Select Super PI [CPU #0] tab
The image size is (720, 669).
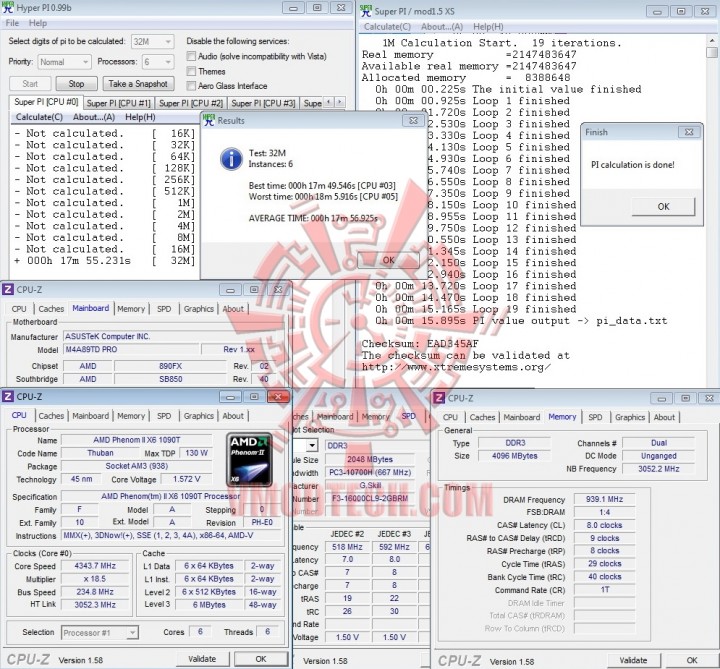pyautogui.click(x=46, y=102)
